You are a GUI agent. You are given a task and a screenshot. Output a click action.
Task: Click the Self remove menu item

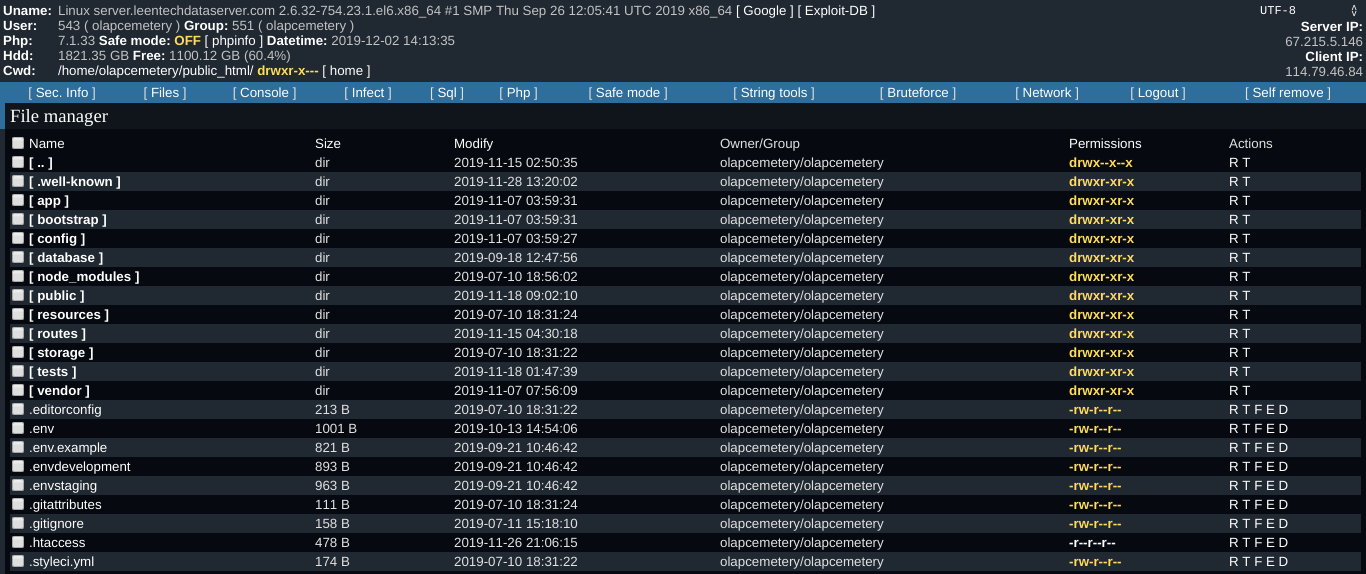(x=1288, y=92)
